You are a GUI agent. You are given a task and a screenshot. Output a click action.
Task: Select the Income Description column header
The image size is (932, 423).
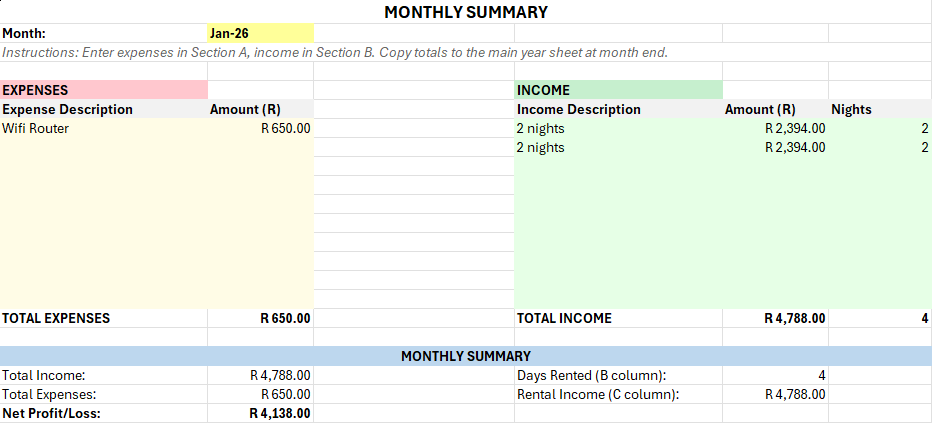[579, 109]
